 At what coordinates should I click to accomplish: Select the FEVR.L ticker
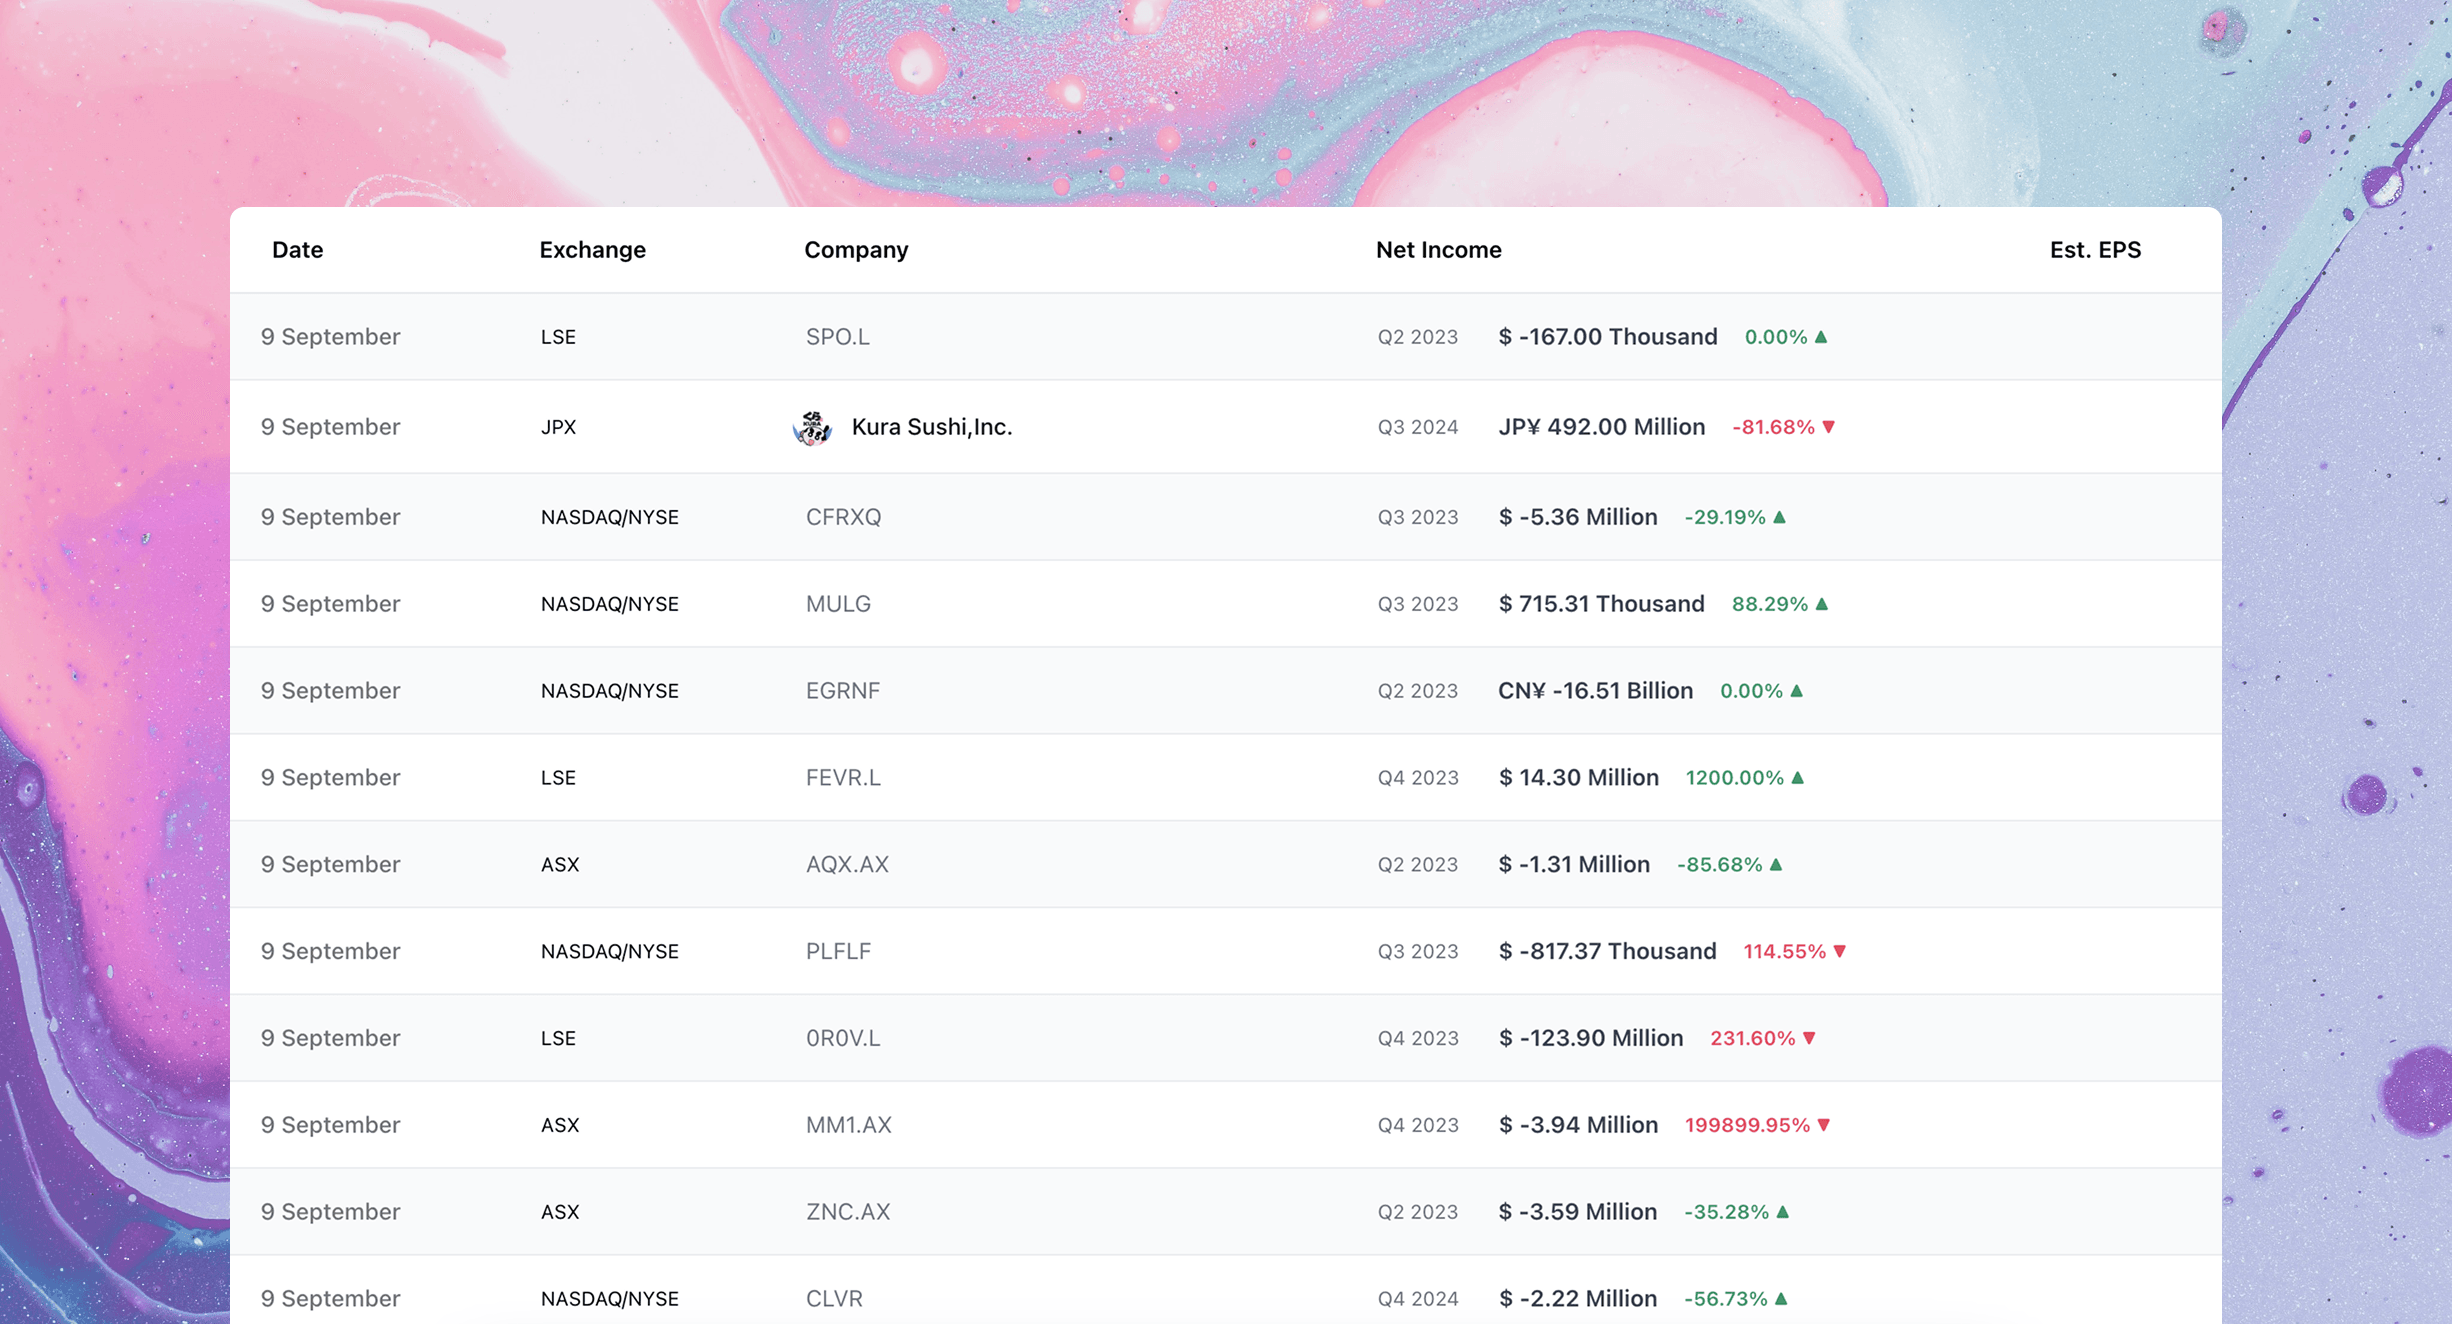click(x=843, y=778)
